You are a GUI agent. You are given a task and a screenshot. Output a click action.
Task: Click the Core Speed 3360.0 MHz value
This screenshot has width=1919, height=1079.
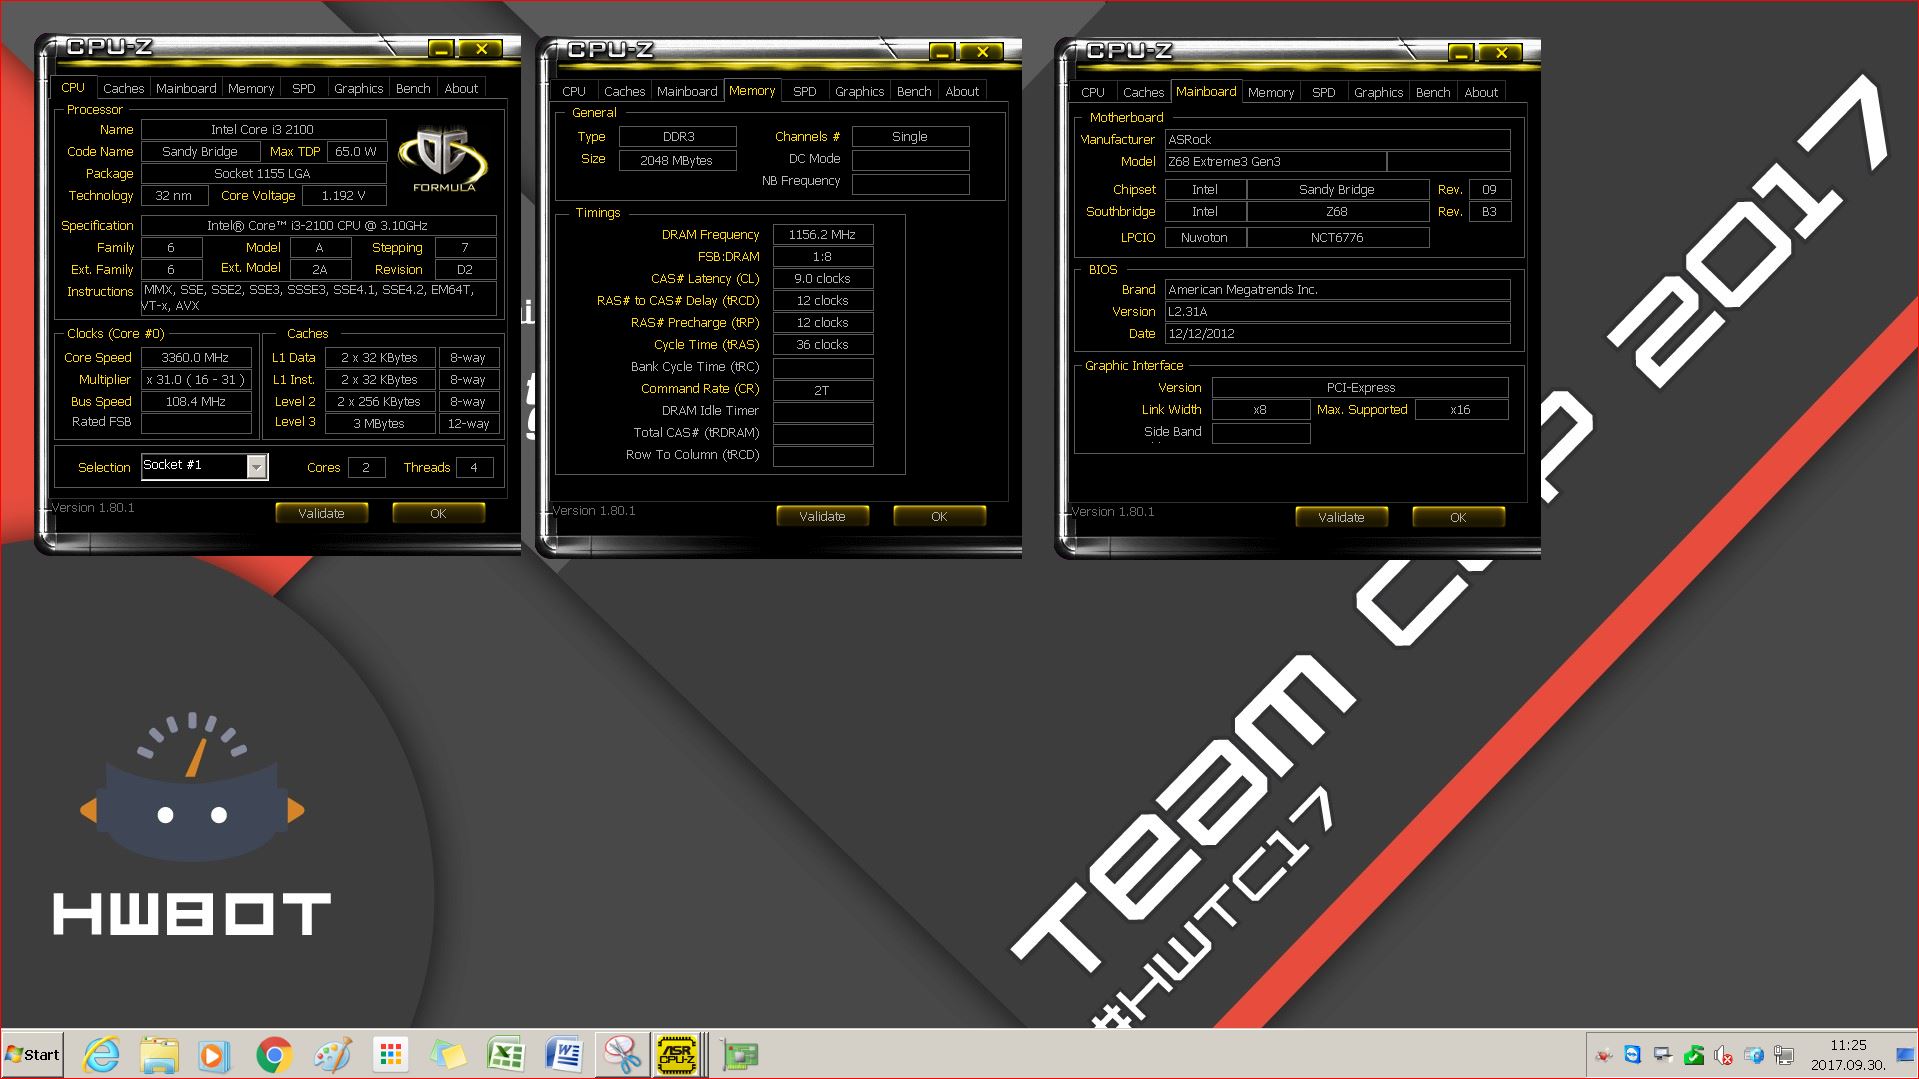coord(196,357)
